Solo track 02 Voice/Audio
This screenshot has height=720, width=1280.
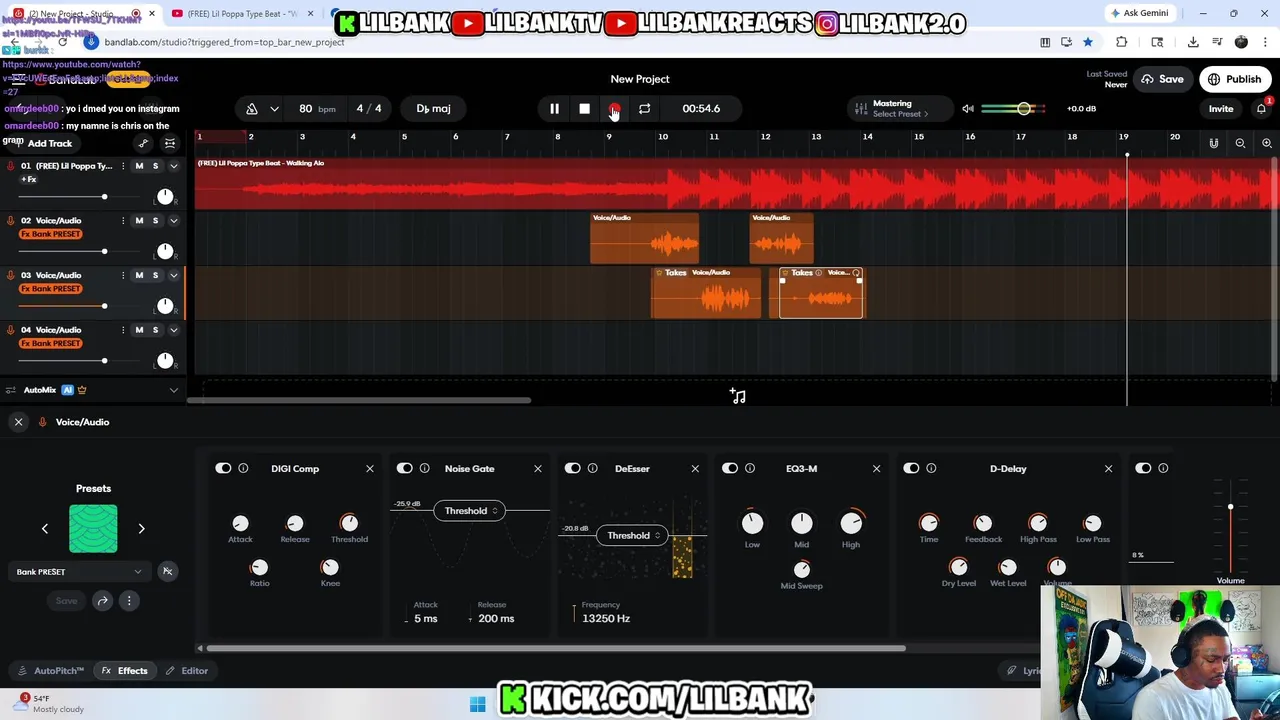pyautogui.click(x=155, y=220)
